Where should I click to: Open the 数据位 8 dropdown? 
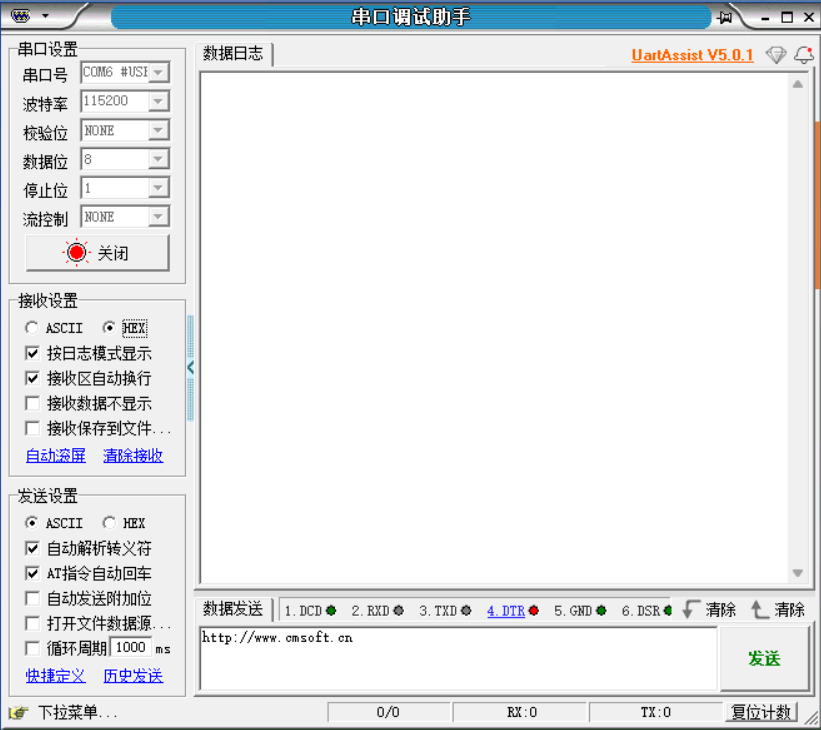[x=158, y=159]
